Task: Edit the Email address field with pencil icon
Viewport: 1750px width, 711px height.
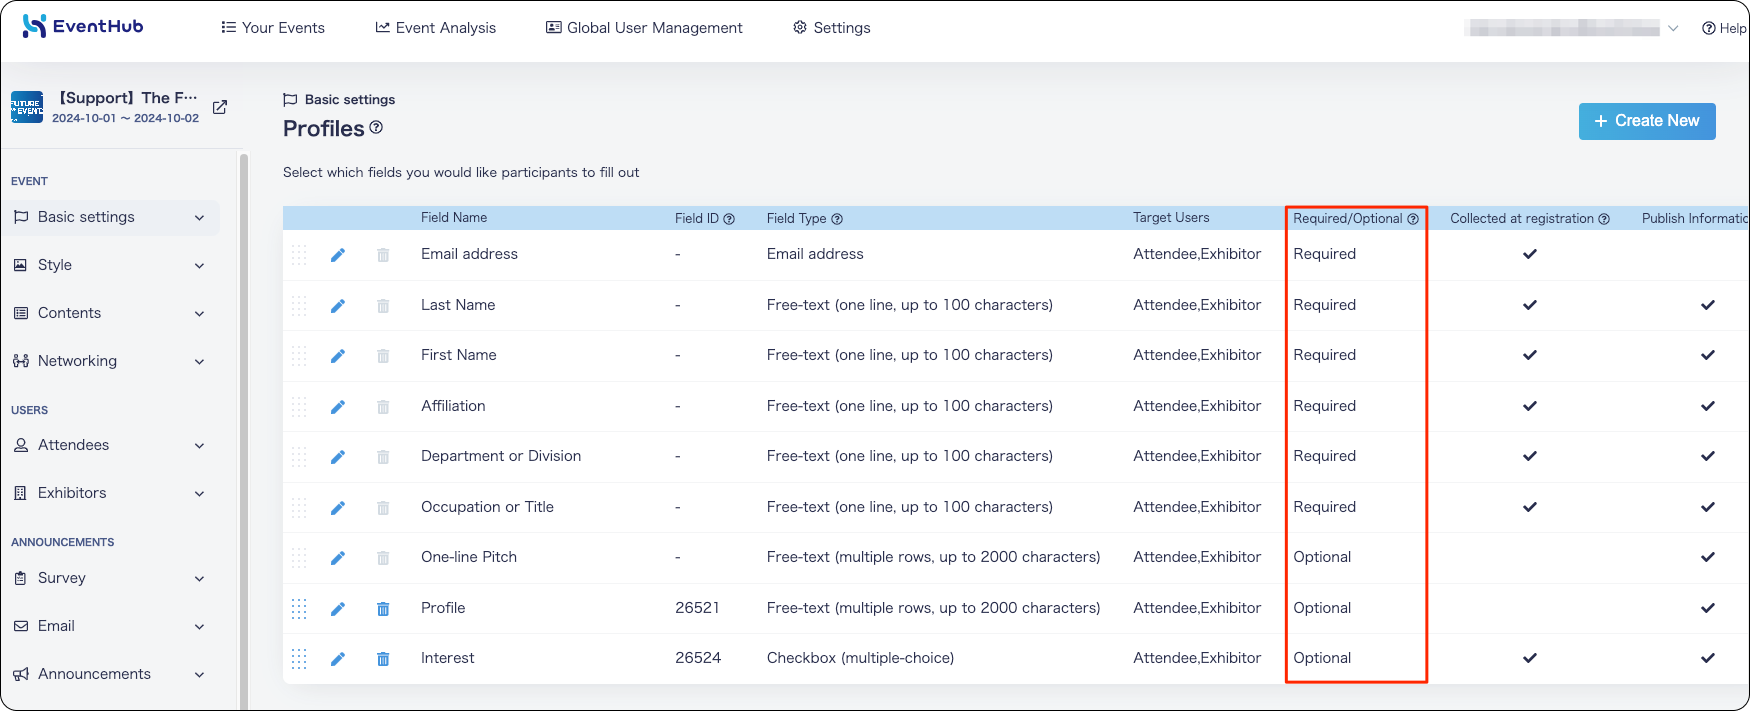Action: (338, 255)
